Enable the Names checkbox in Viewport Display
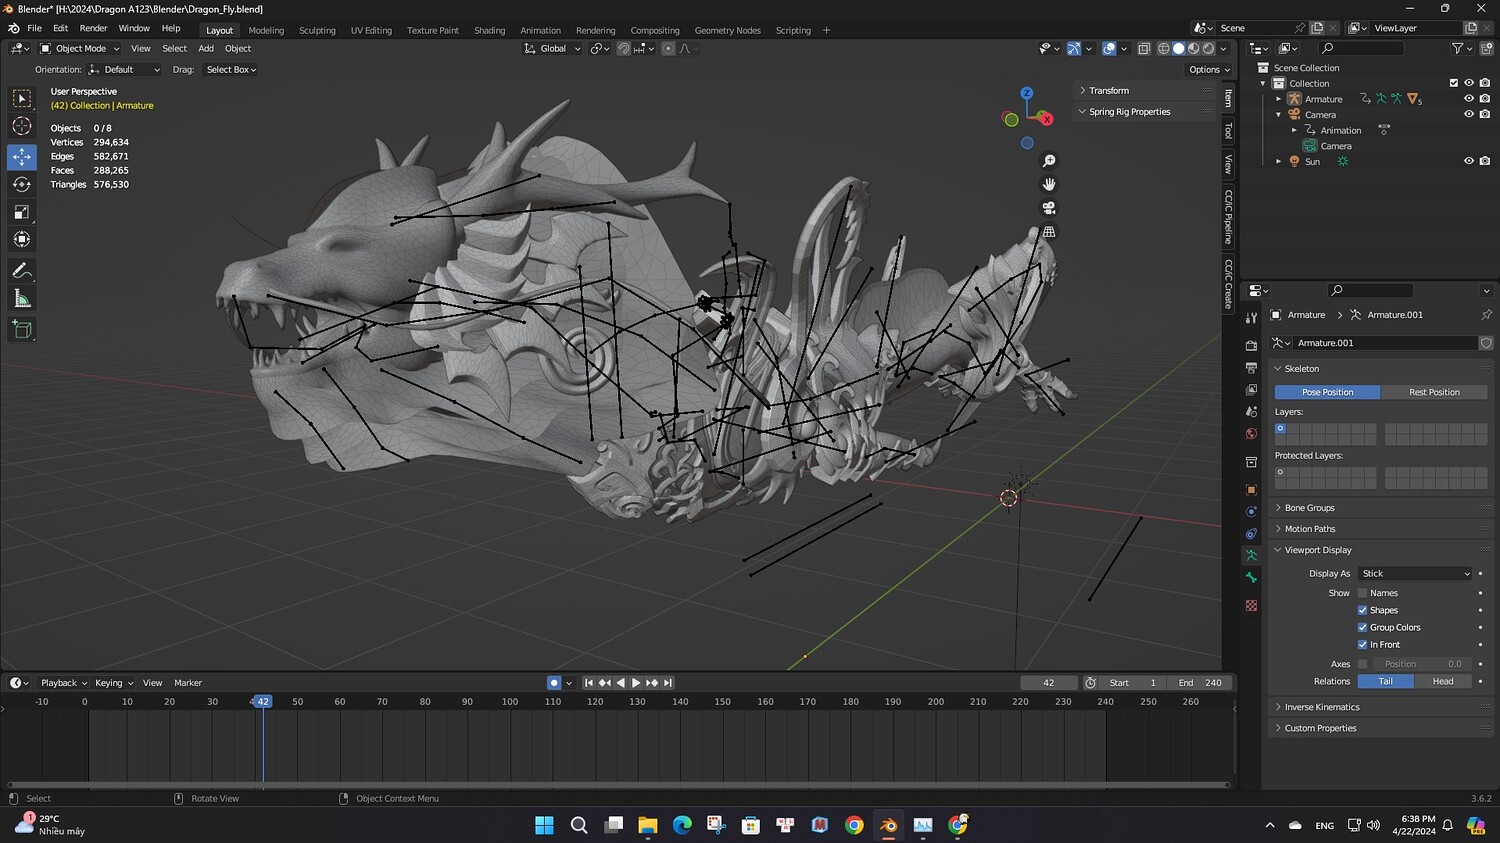1500x843 pixels. [x=1362, y=593]
